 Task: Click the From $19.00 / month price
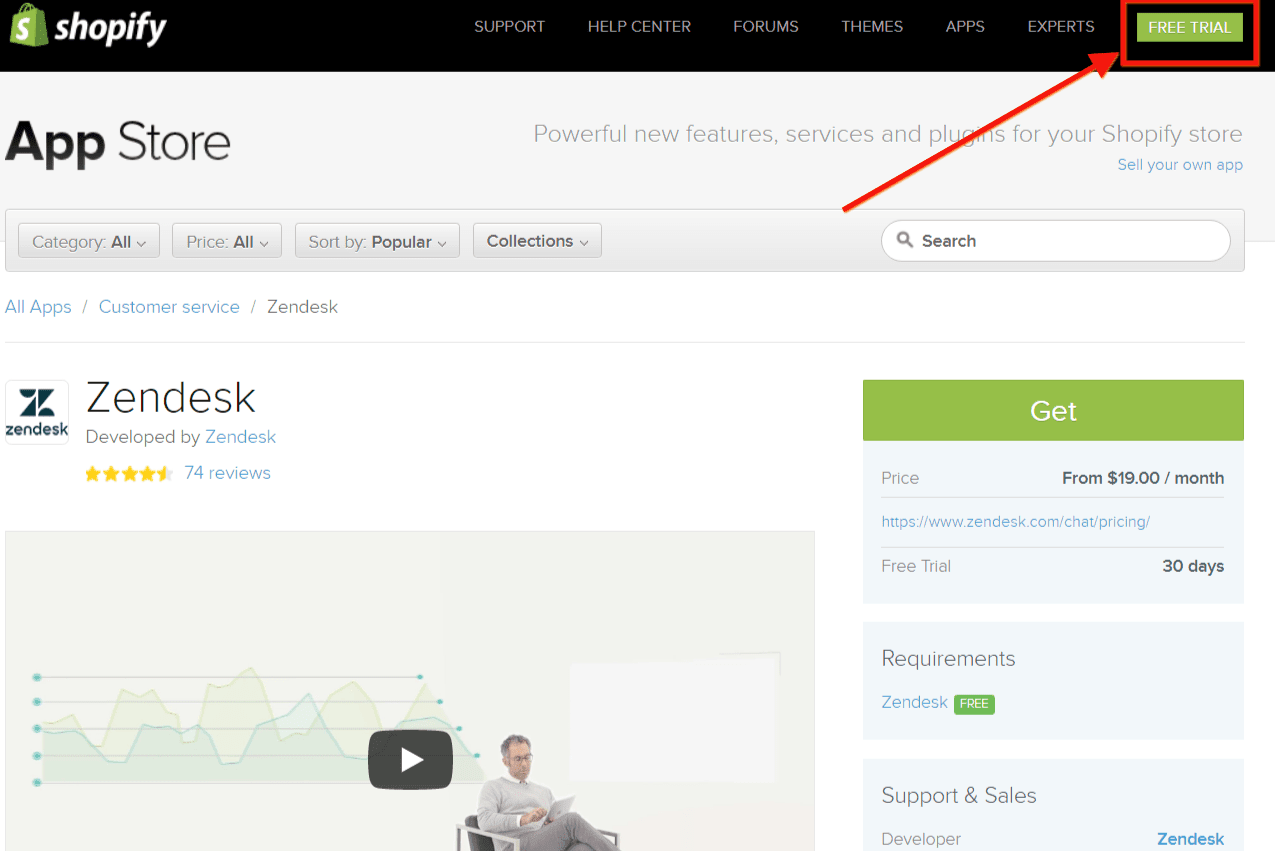(1143, 478)
